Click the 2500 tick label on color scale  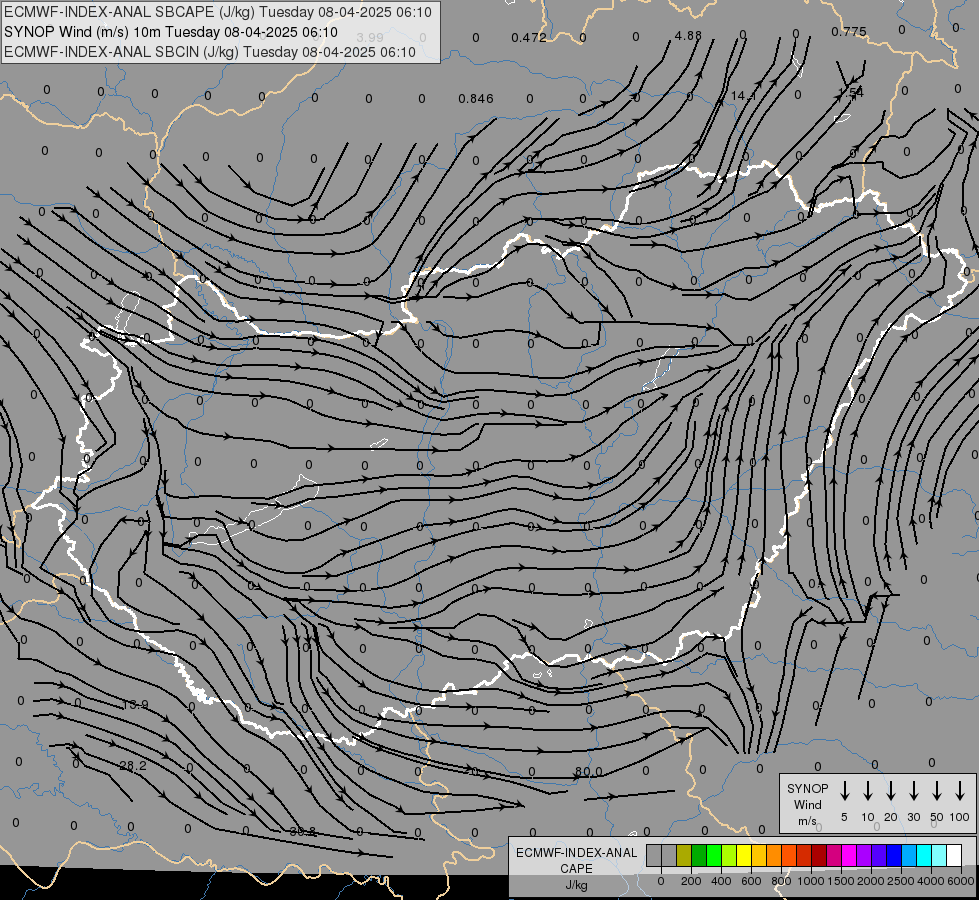(901, 881)
